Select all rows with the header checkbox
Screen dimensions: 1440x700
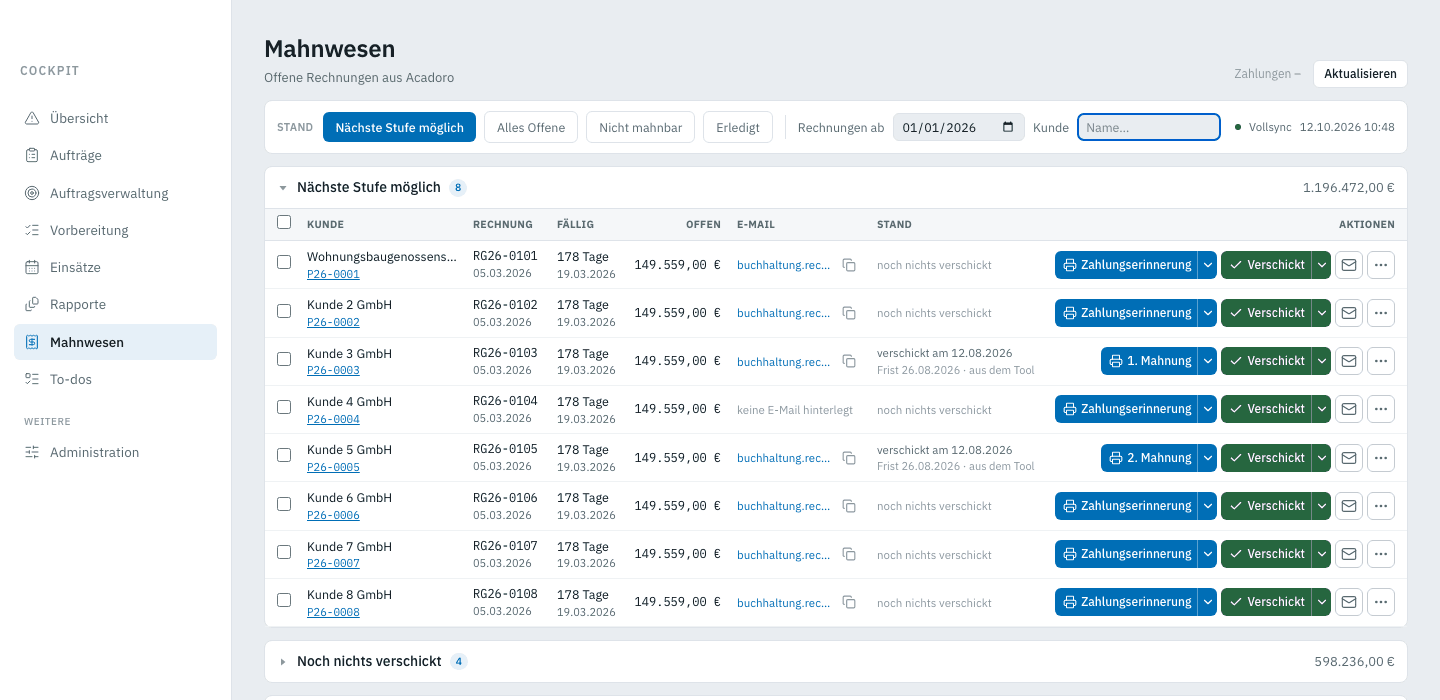point(284,223)
